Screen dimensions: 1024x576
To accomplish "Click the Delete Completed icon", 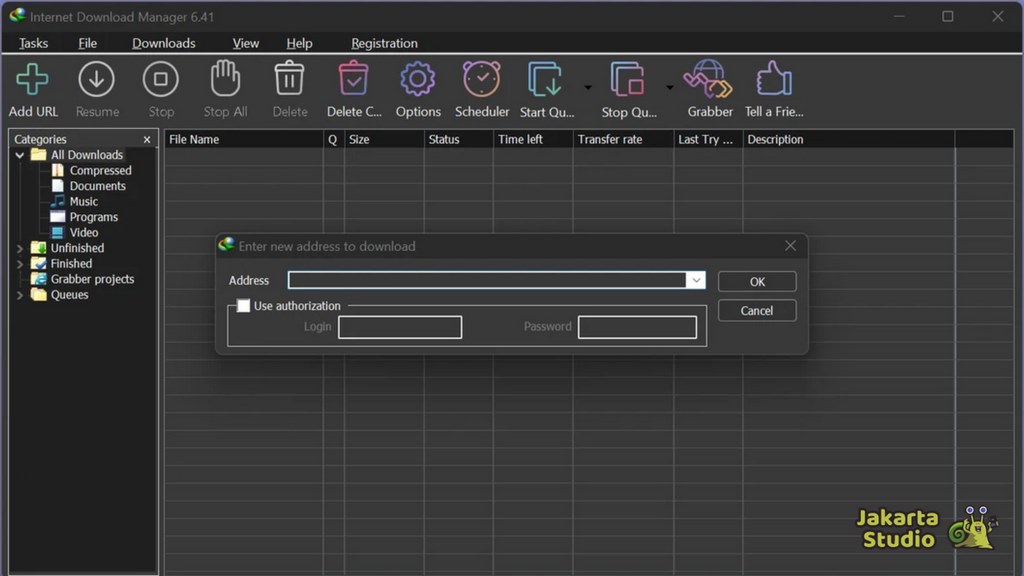I will (x=353, y=78).
